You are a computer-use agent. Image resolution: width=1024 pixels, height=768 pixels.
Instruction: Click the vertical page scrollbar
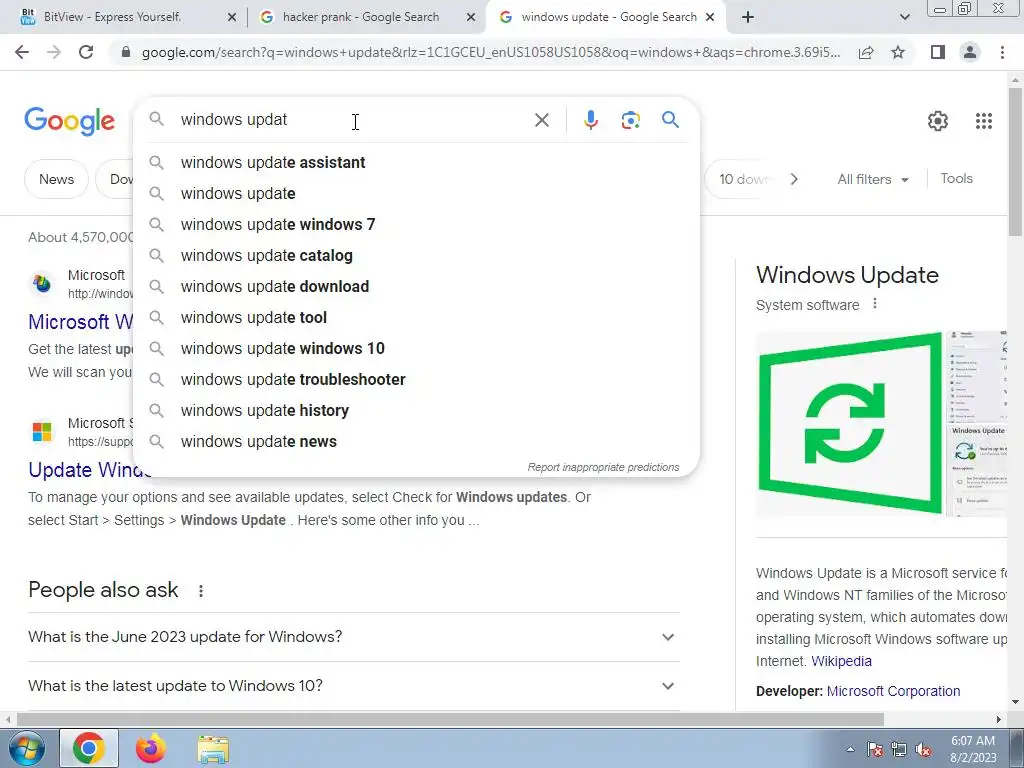point(1015,161)
